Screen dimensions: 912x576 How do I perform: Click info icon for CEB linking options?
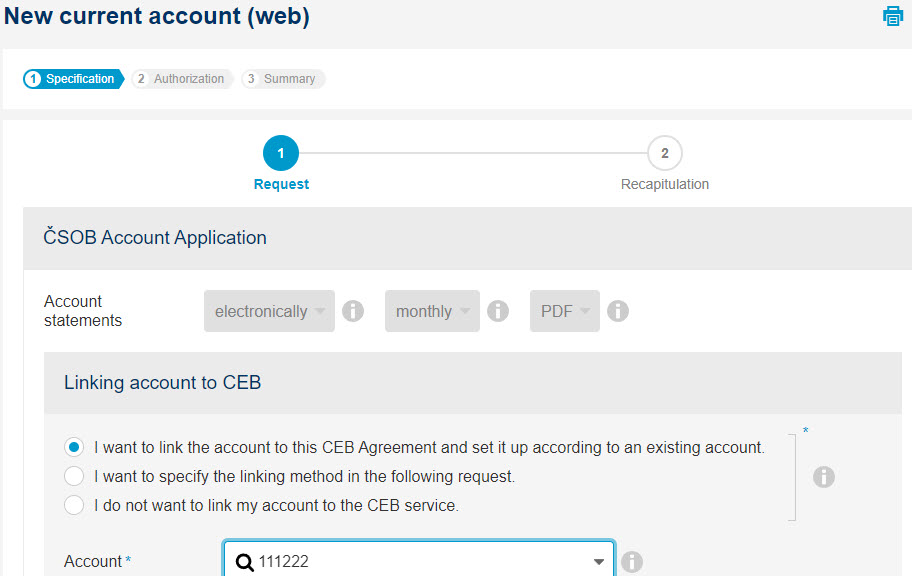point(824,477)
